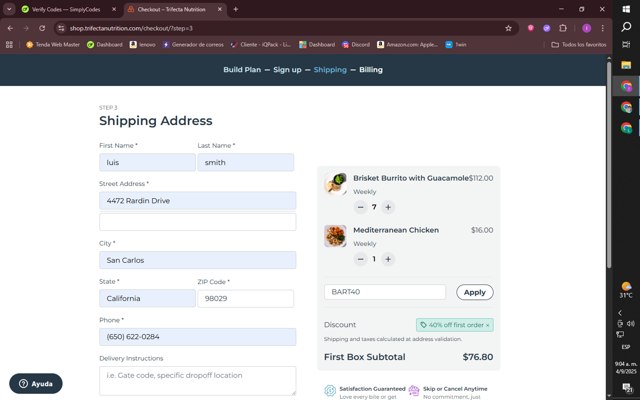Go to the Sign up step
Image resolution: width=640 pixels, height=400 pixels.
click(x=287, y=70)
